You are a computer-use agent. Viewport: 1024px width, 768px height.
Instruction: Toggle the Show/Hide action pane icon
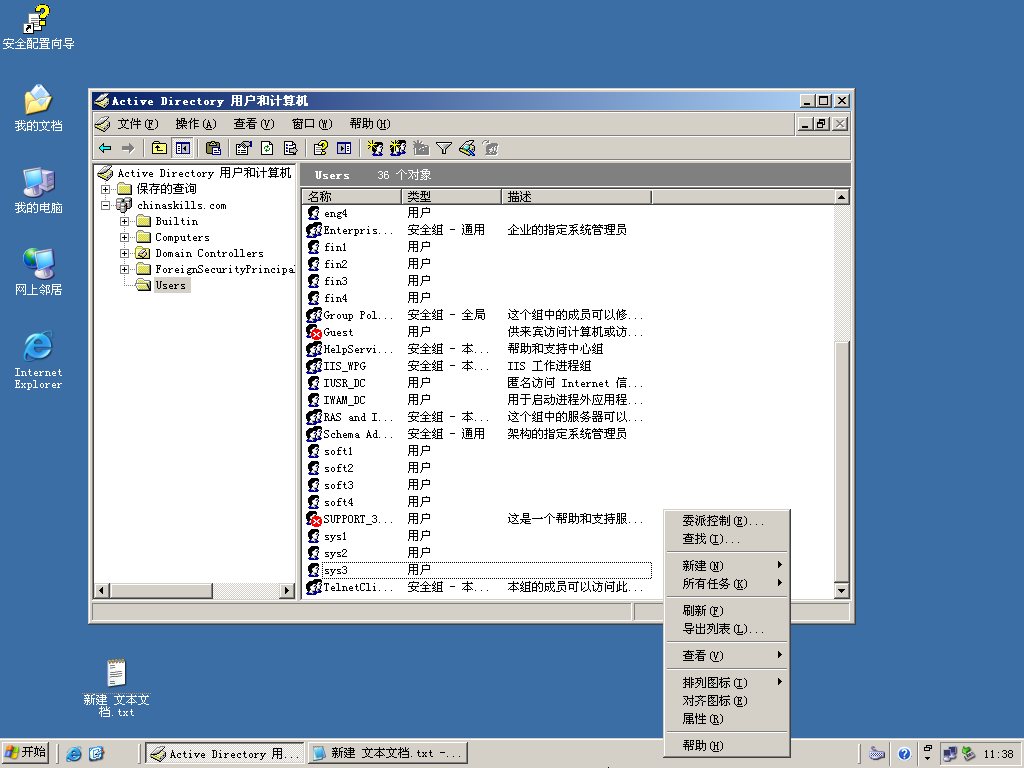pyautogui.click(x=344, y=148)
